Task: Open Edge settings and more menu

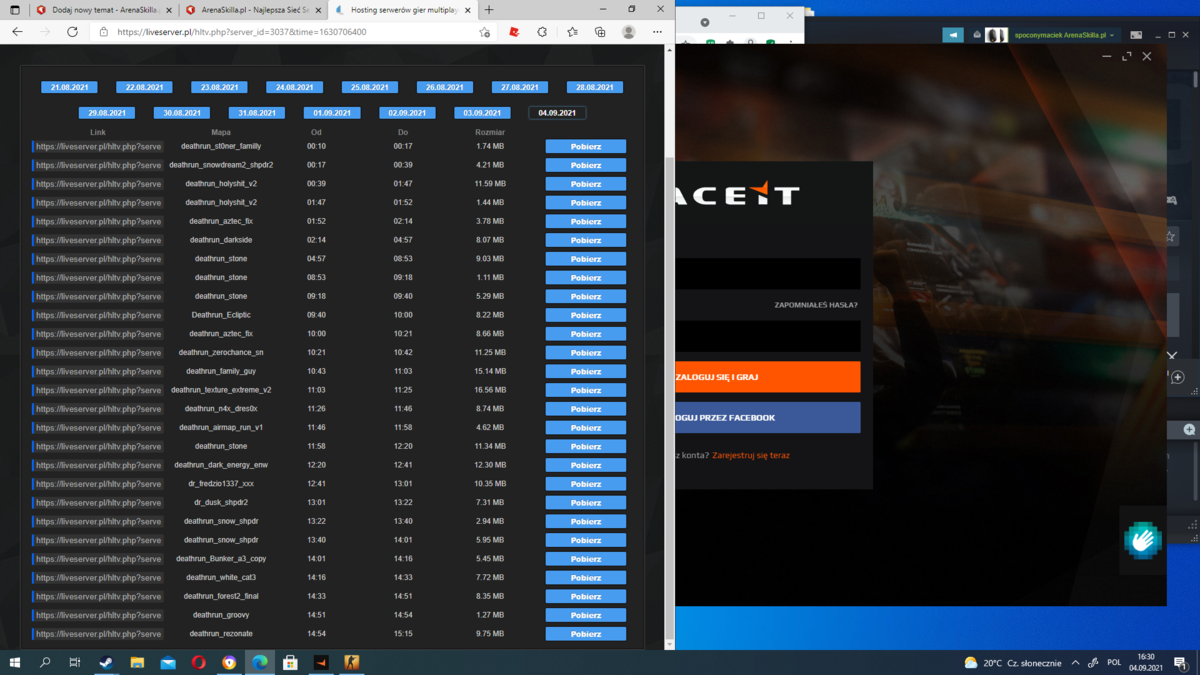Action: click(657, 32)
